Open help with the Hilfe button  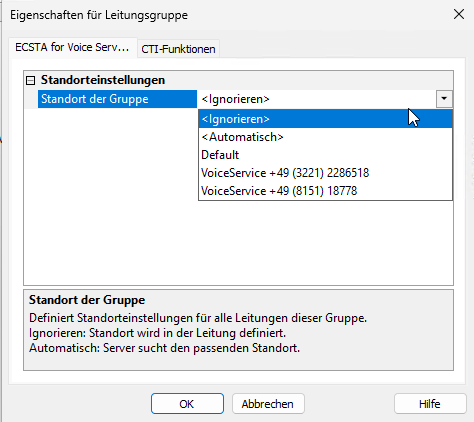pyautogui.click(x=430, y=404)
